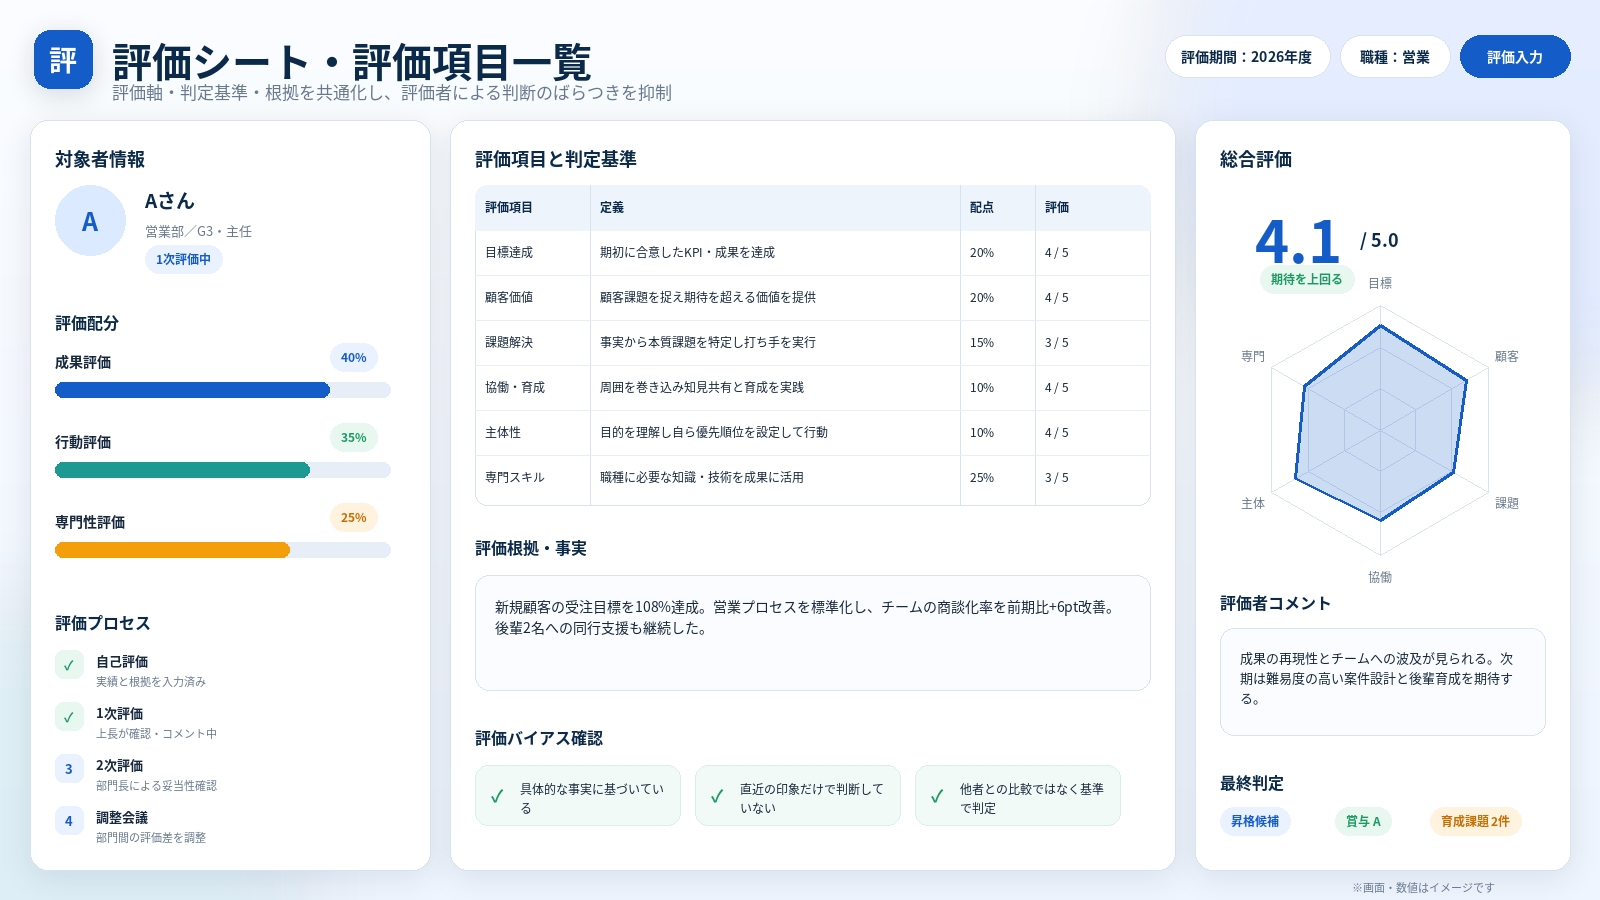Click 周囲を巻き込み知見共有と育成を実践 definition
Screen dimensions: 1600x900
[702, 388]
